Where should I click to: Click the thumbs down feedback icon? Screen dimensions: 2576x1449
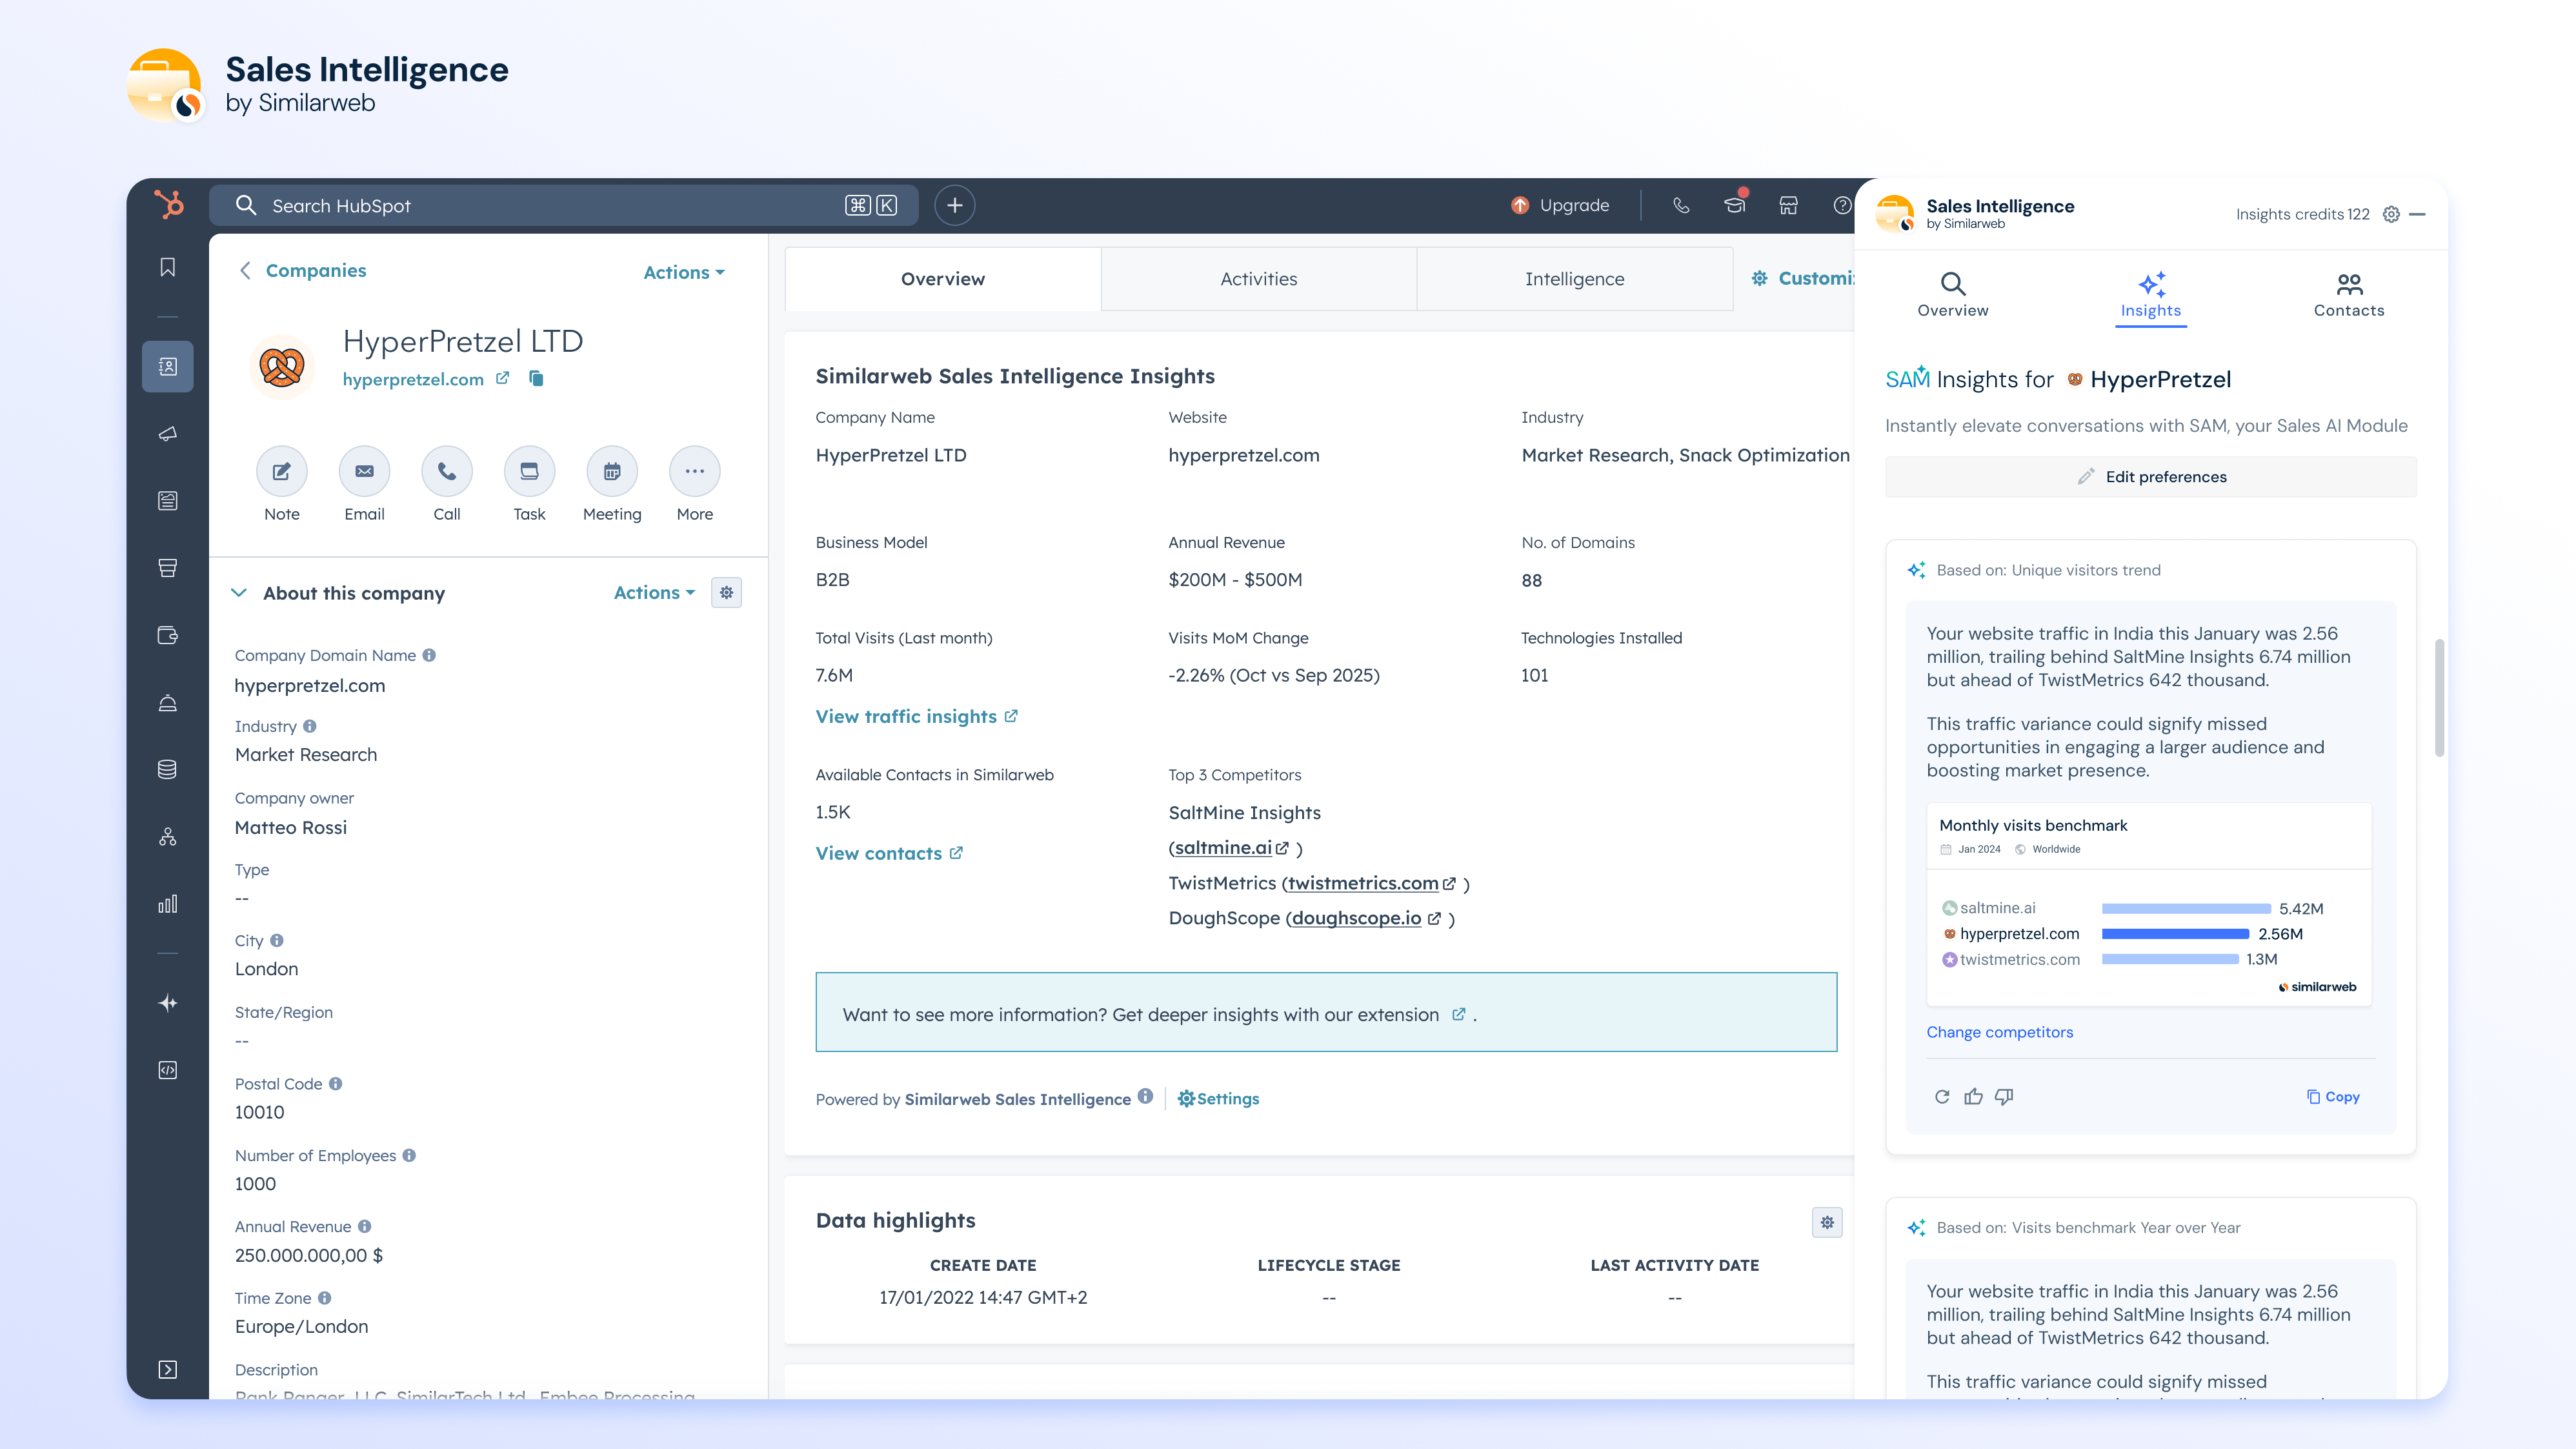(x=2004, y=1096)
